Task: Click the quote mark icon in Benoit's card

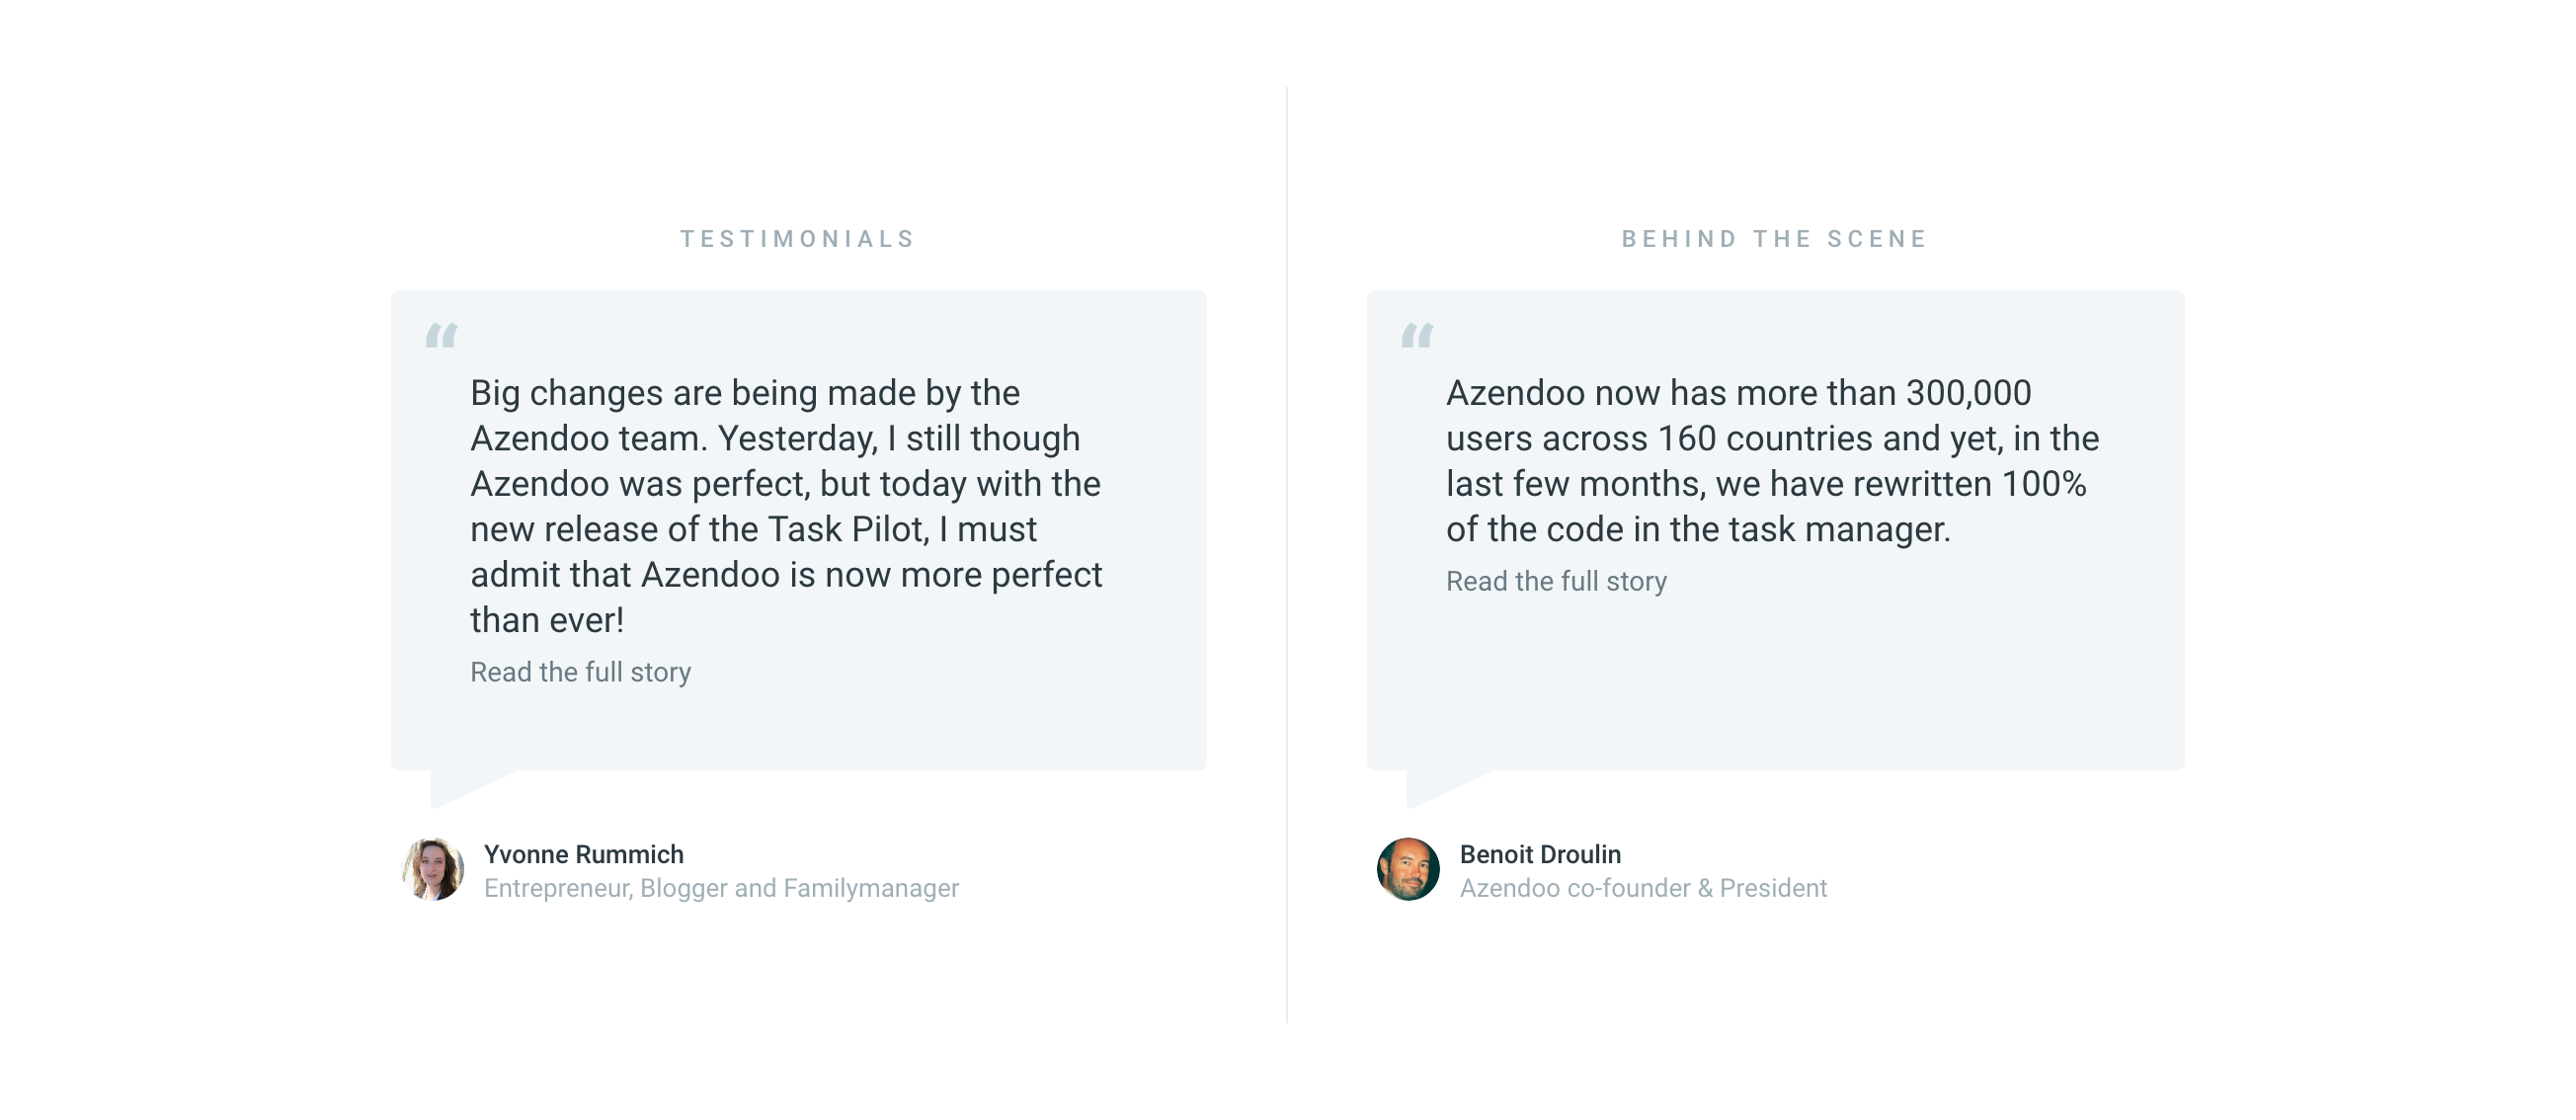Action: [1417, 335]
